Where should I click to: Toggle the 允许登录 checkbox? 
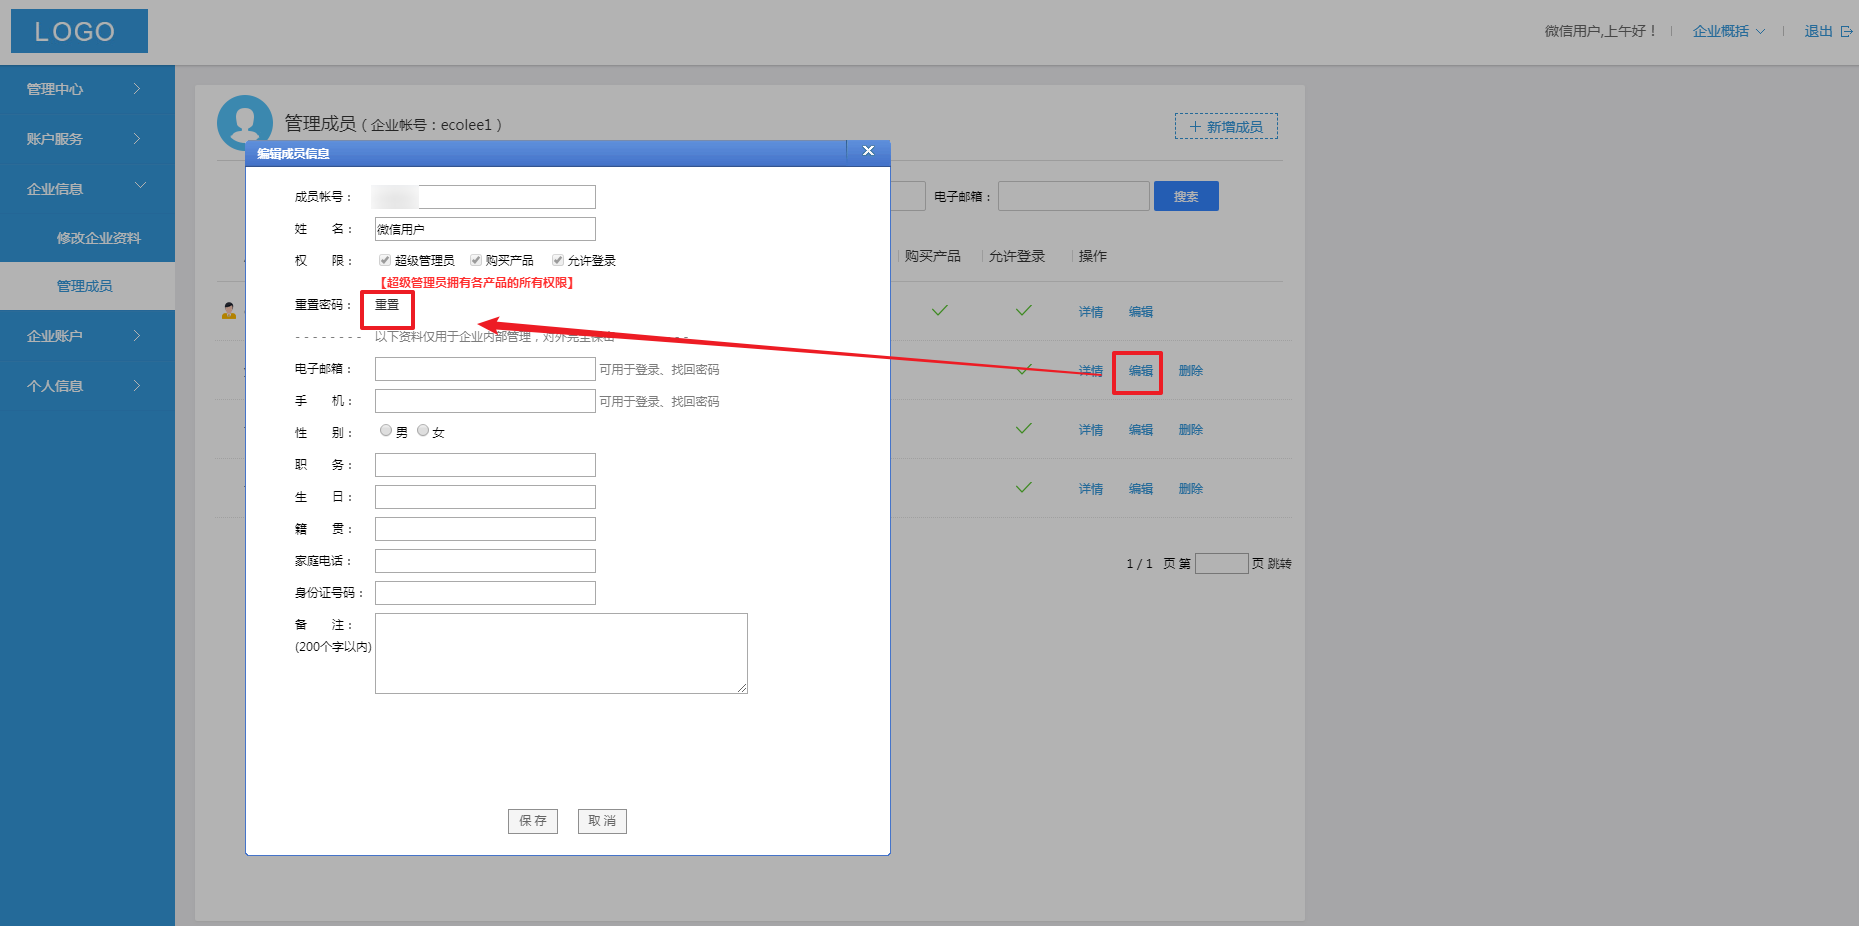tap(558, 260)
